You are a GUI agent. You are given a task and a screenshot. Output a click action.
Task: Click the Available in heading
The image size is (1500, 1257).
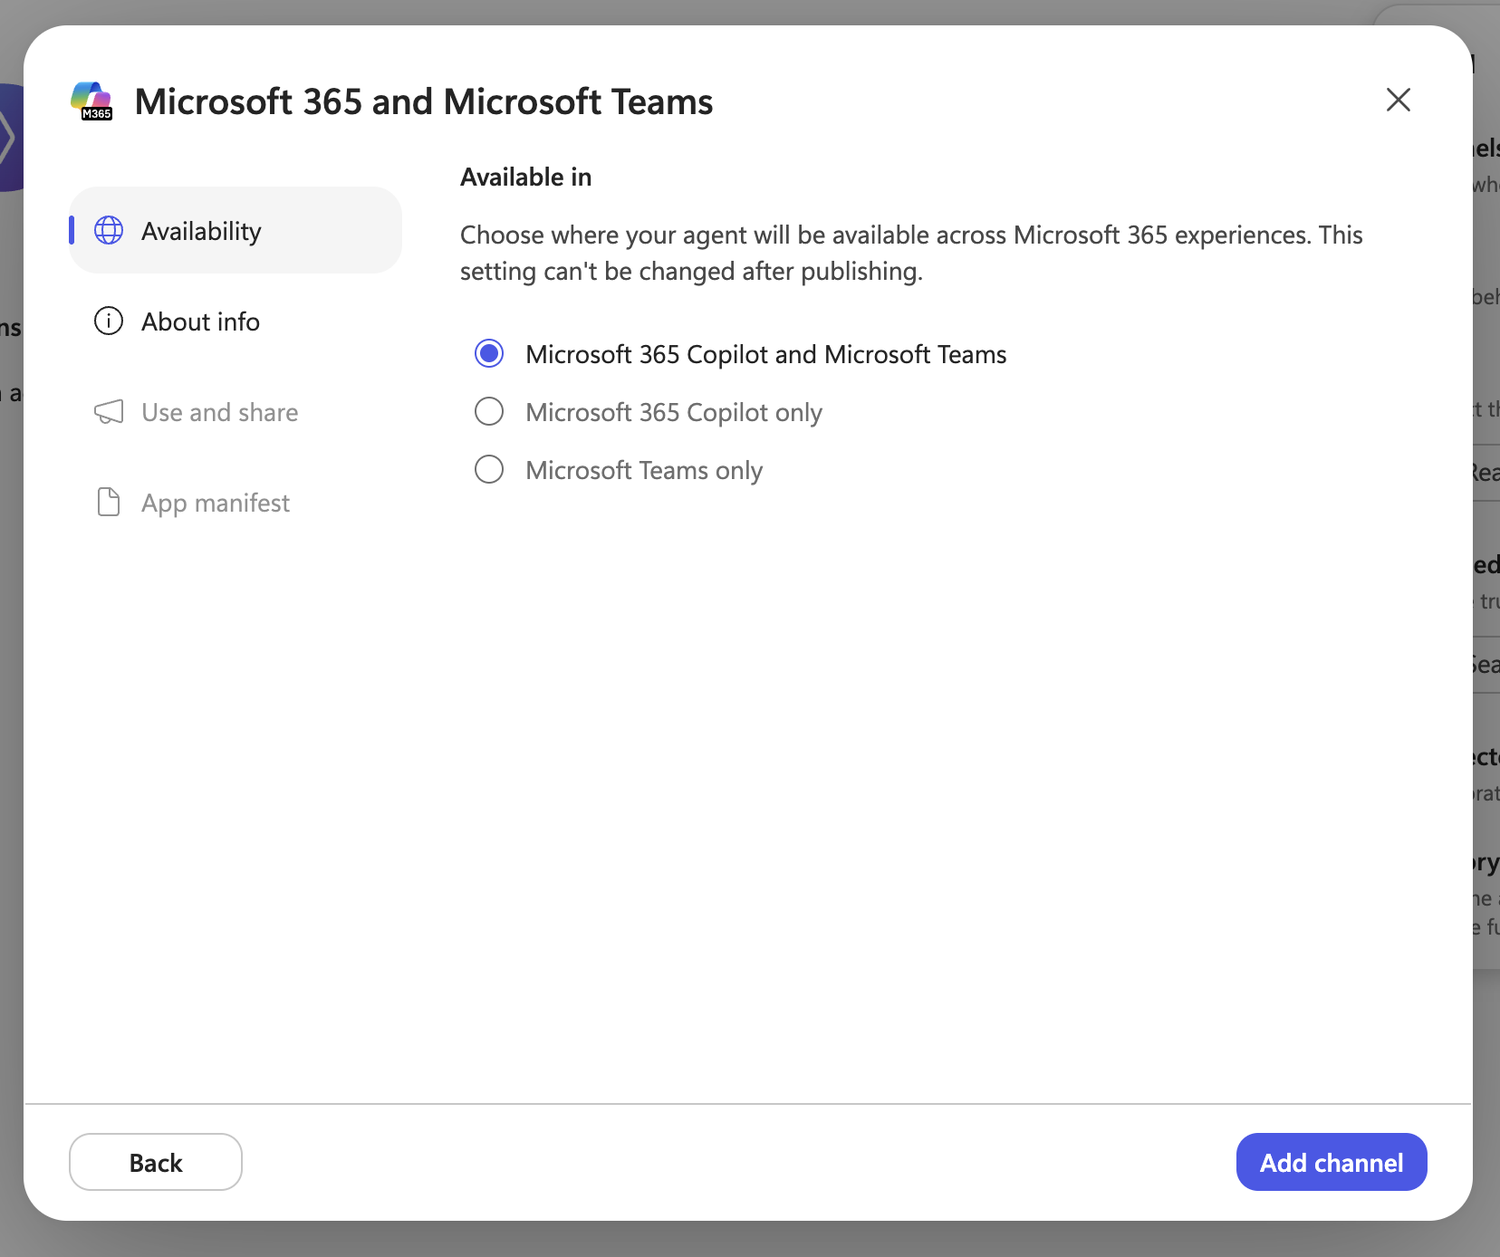point(526,177)
